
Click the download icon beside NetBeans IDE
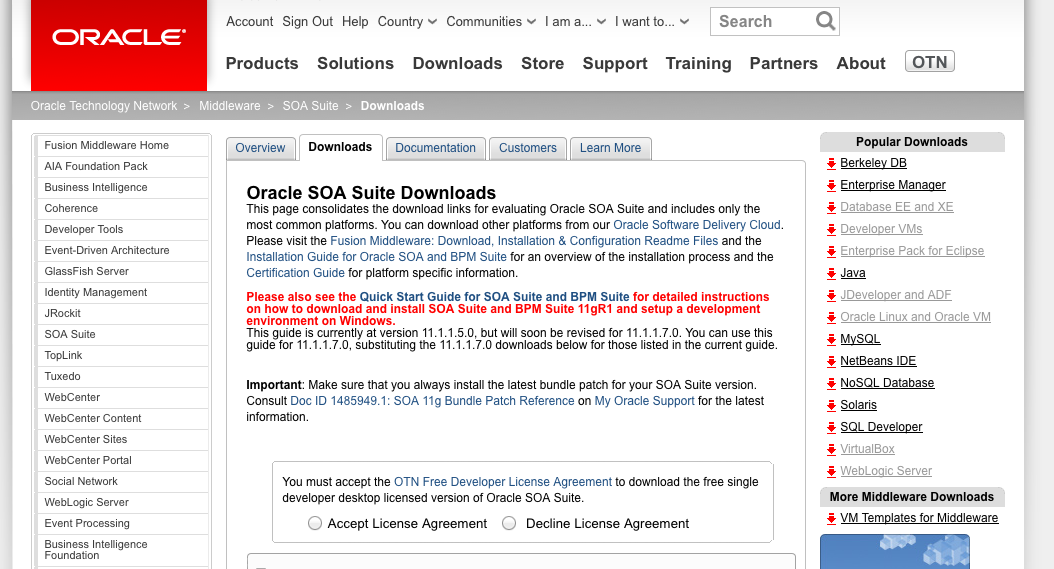tap(832, 362)
